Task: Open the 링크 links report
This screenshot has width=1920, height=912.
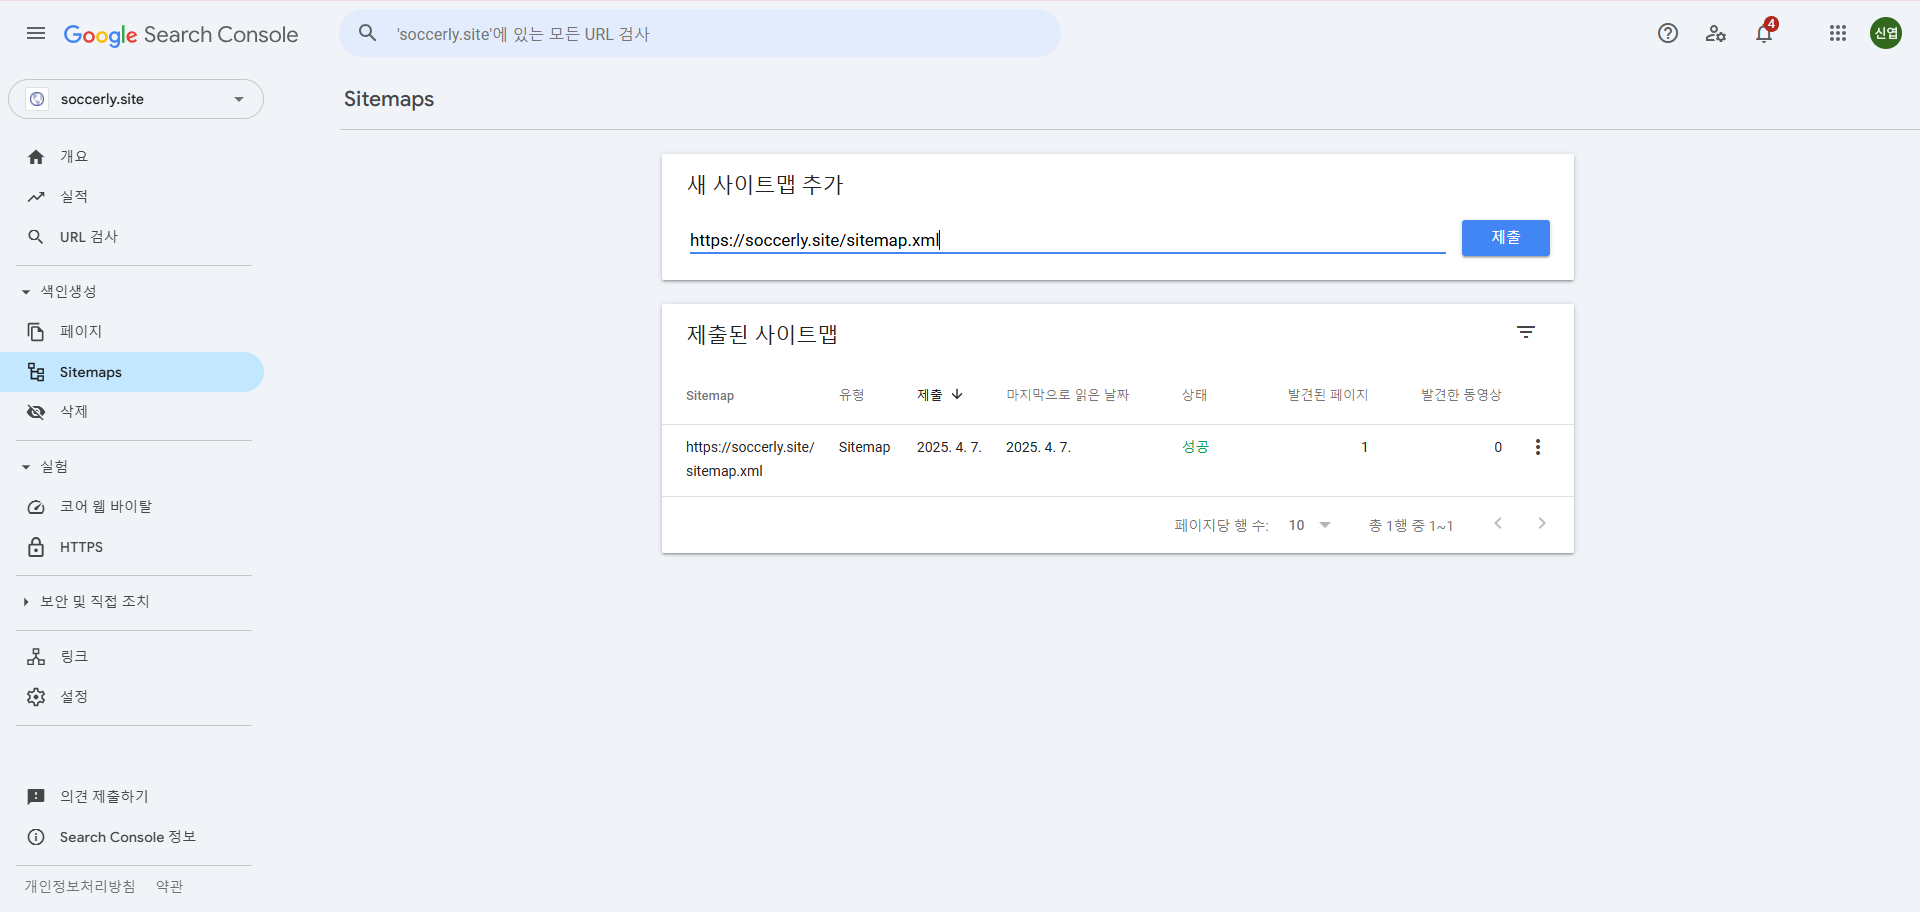Action: tap(74, 657)
